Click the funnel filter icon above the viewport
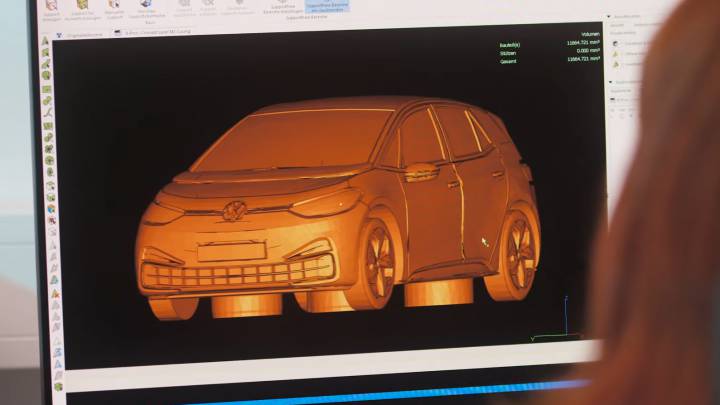The height and width of the screenshot is (405, 720). click(x=59, y=35)
